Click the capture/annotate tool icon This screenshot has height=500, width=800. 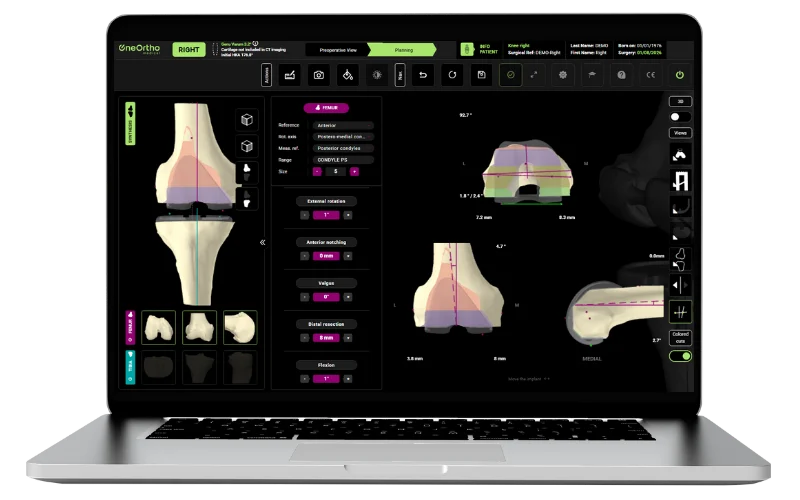point(290,75)
